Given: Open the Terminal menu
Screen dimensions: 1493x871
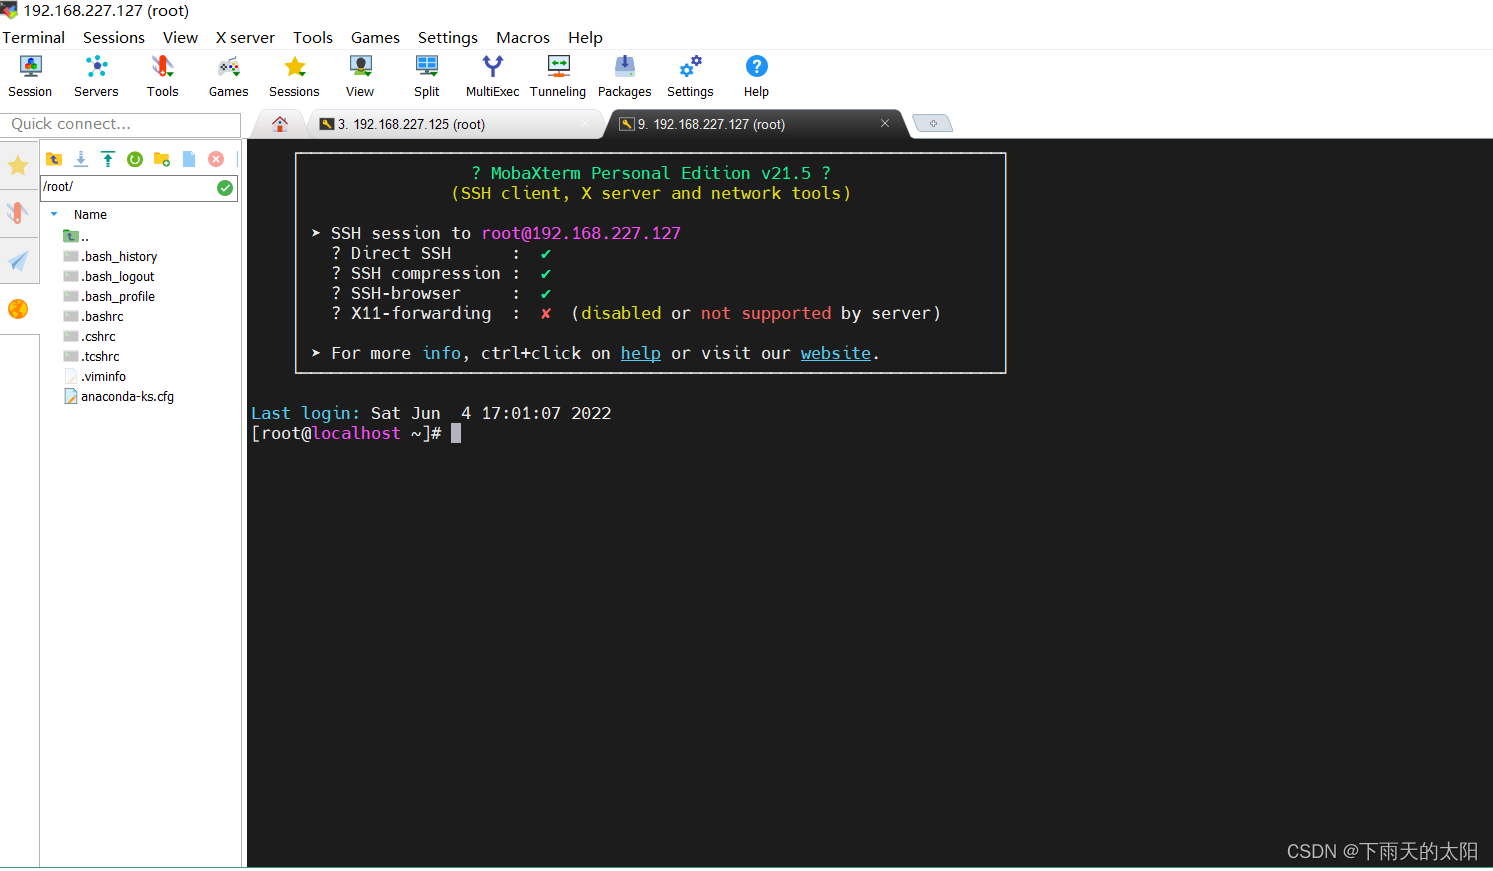Looking at the screenshot, I should point(33,37).
